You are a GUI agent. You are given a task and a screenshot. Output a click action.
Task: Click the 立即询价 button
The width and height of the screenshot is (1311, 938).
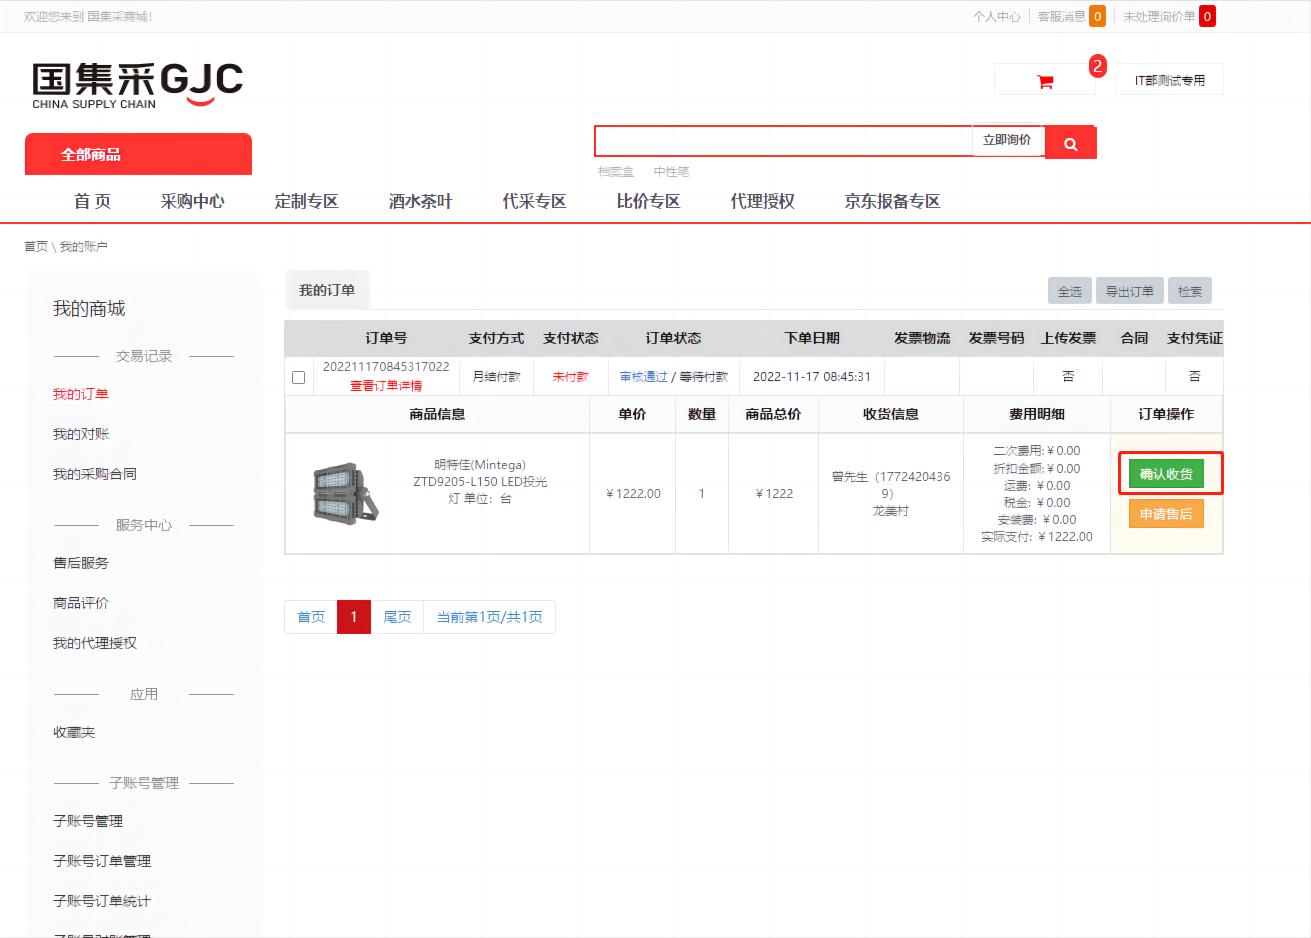tap(1007, 140)
